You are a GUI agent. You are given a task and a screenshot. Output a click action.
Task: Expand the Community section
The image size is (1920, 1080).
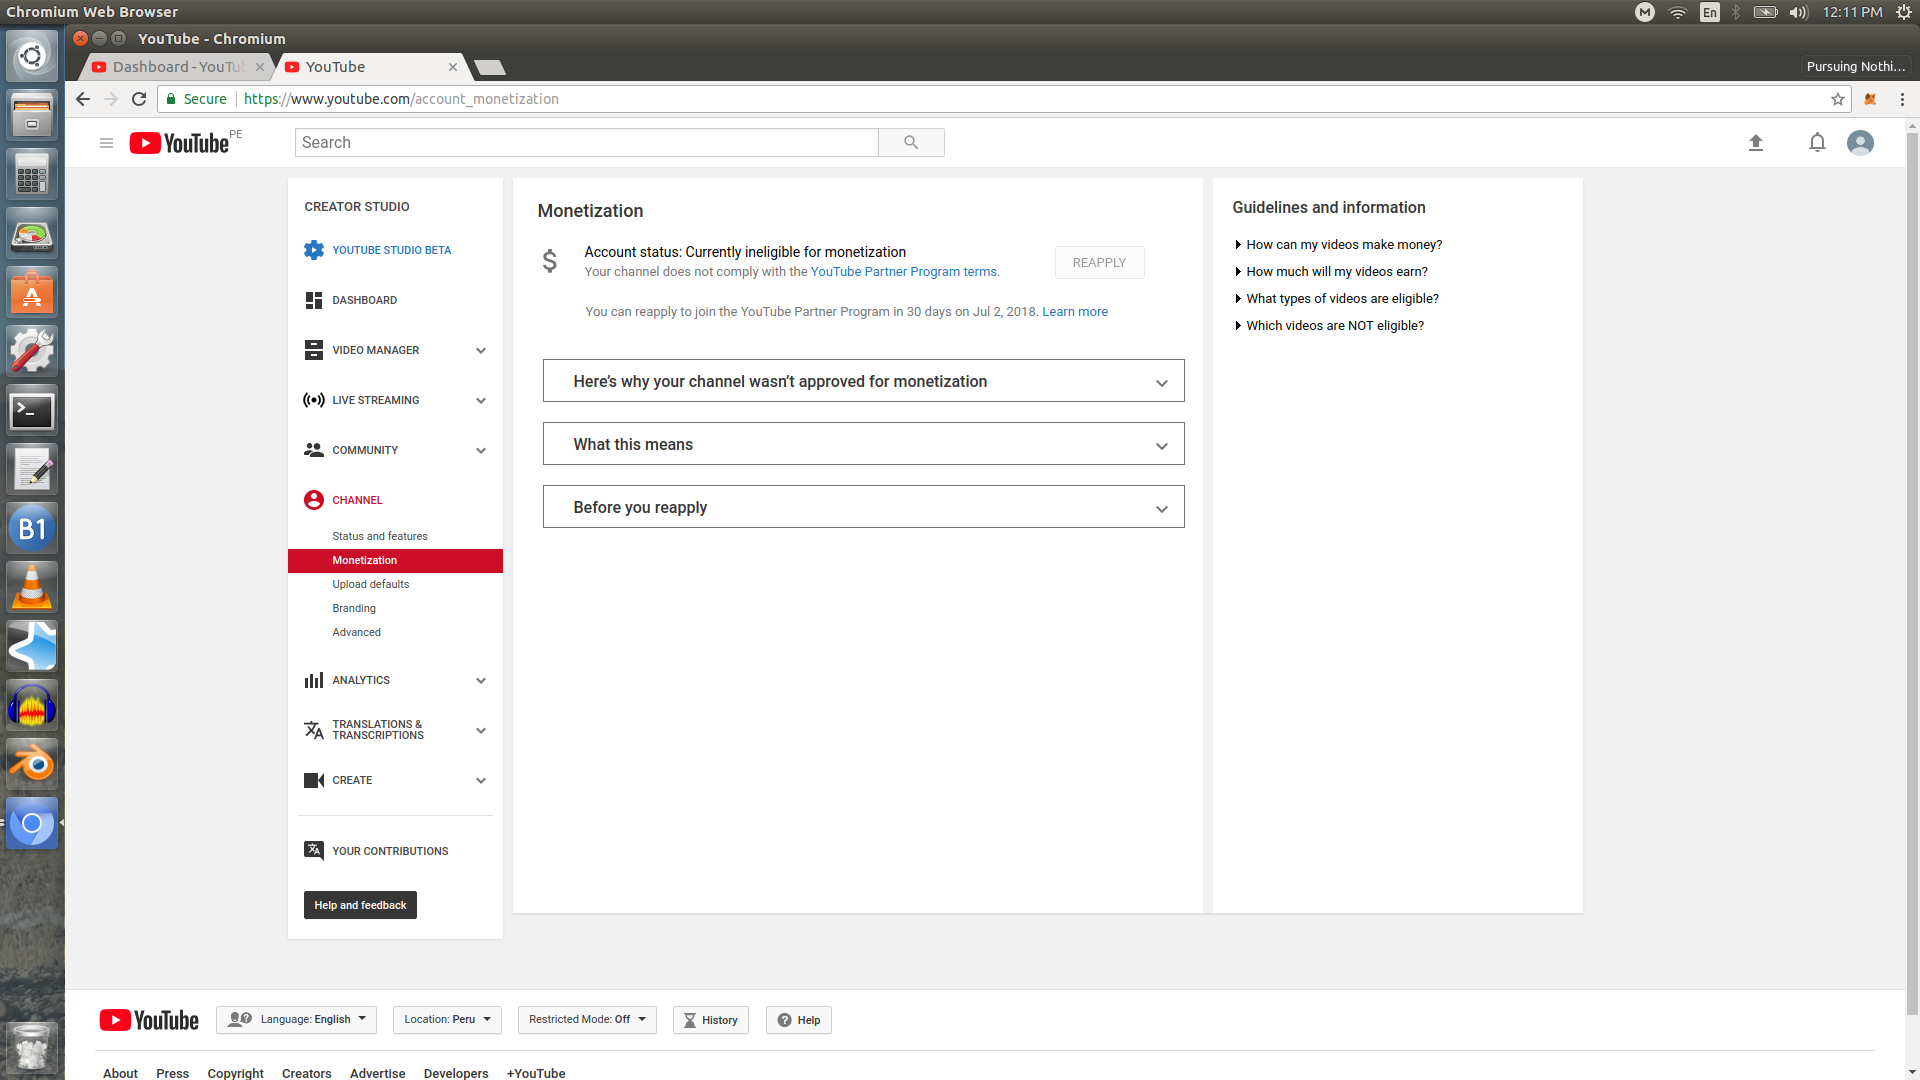tap(481, 451)
